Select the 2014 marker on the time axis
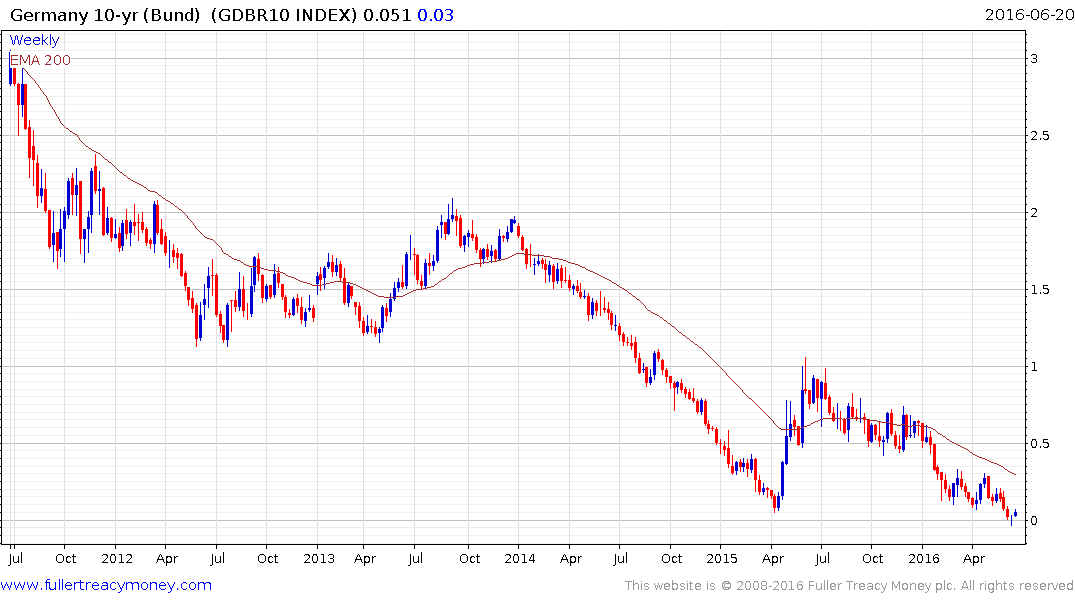The width and height of the screenshot is (1075, 600). [x=519, y=558]
